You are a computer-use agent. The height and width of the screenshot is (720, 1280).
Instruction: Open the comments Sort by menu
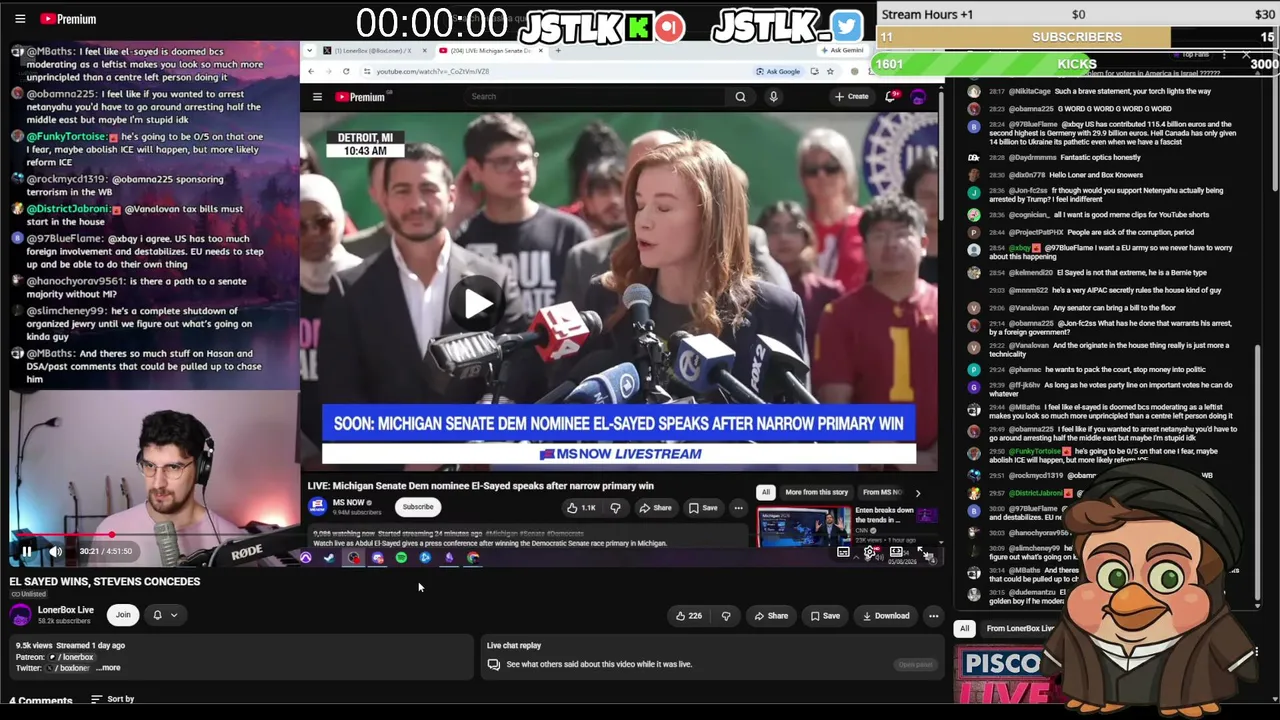point(113,699)
